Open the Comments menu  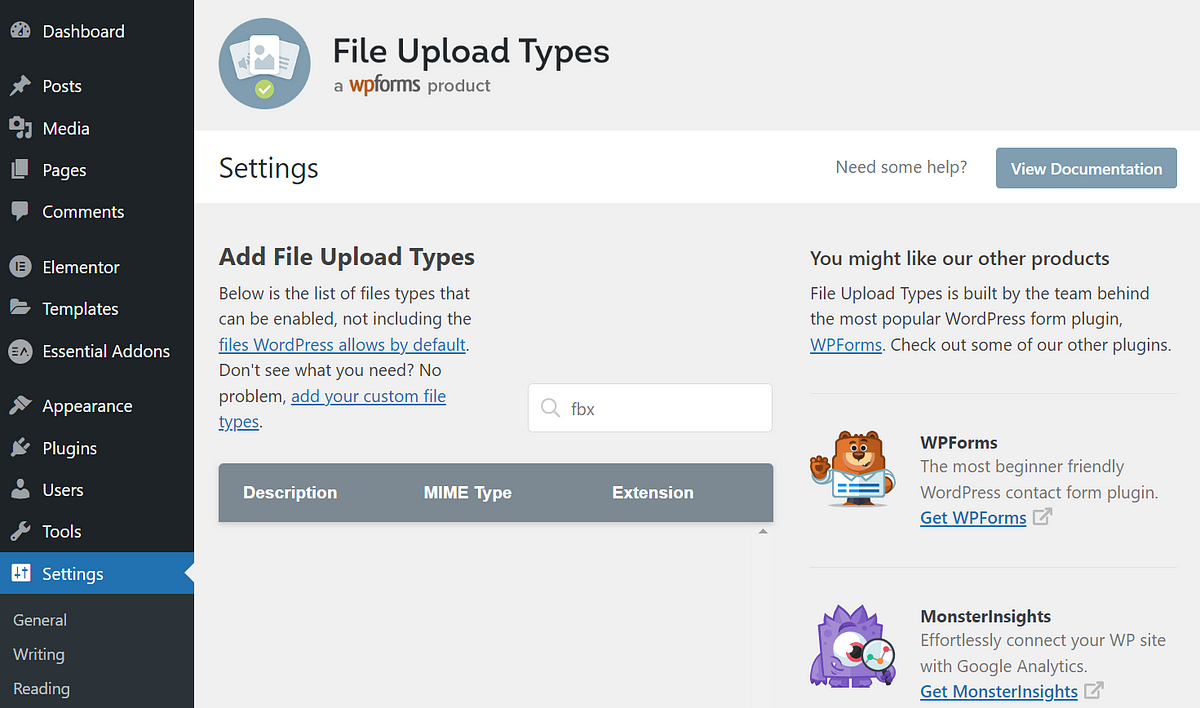tap(97, 212)
